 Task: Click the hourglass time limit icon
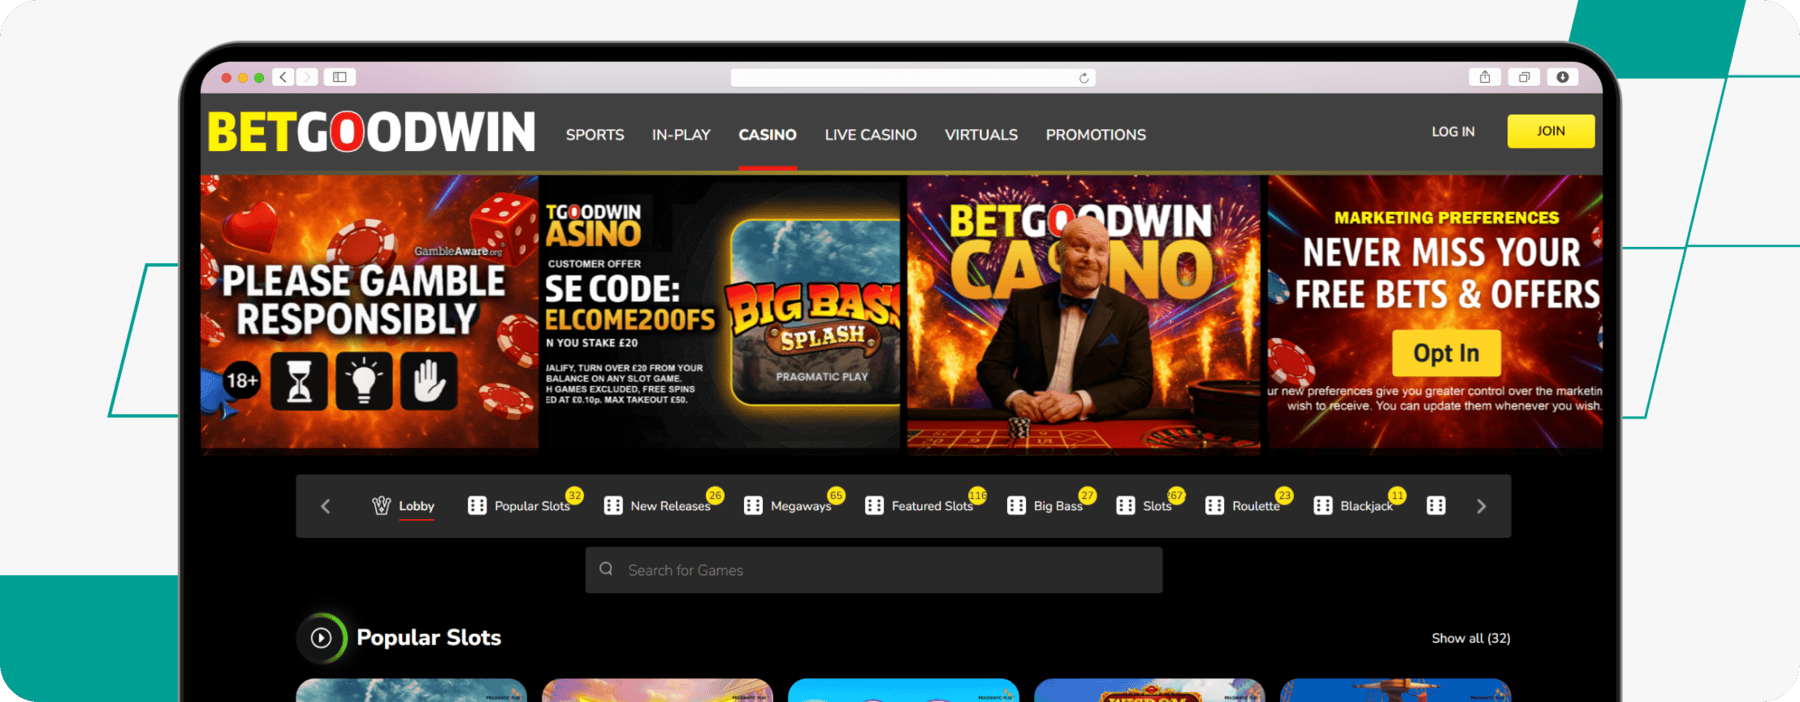[x=299, y=381]
